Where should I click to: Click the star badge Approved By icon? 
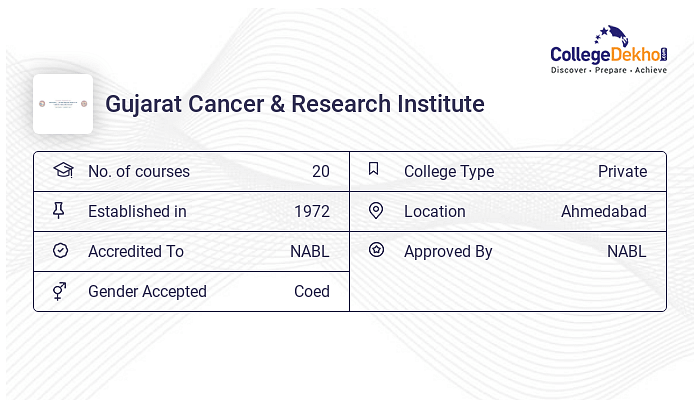pos(376,250)
